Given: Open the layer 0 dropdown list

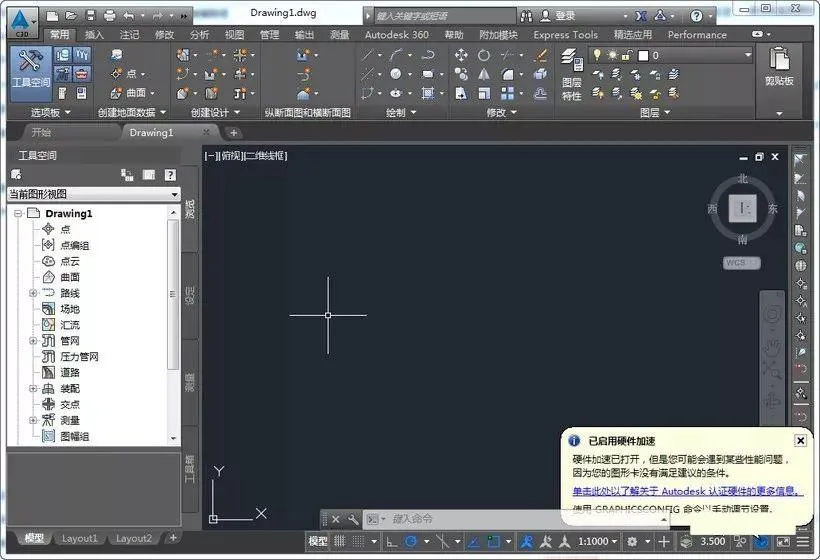Looking at the screenshot, I should pos(748,55).
